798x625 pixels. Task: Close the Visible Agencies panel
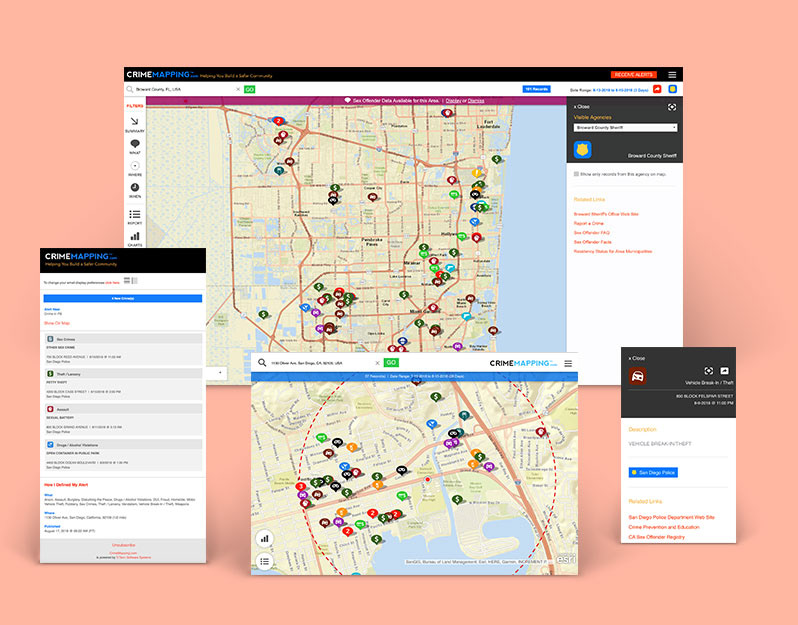[582, 107]
